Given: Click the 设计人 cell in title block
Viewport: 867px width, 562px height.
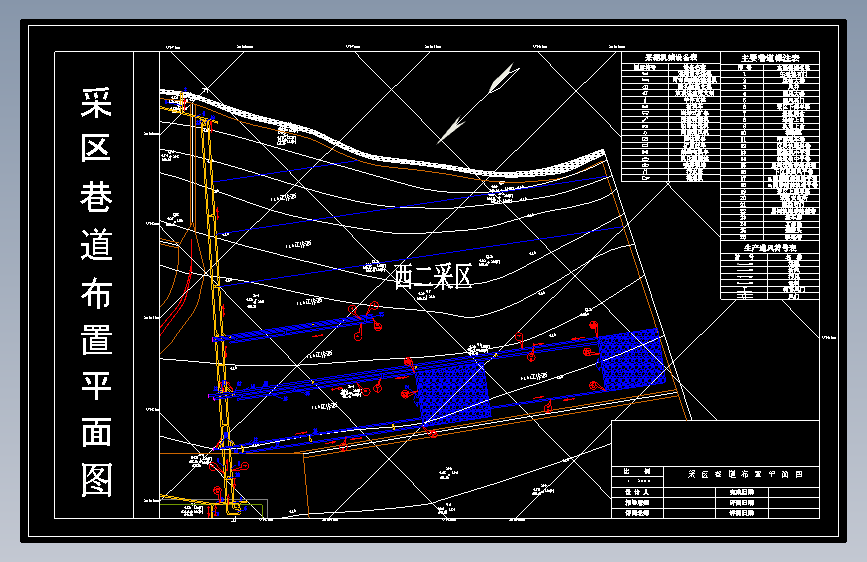Looking at the screenshot, I should pos(636,492).
